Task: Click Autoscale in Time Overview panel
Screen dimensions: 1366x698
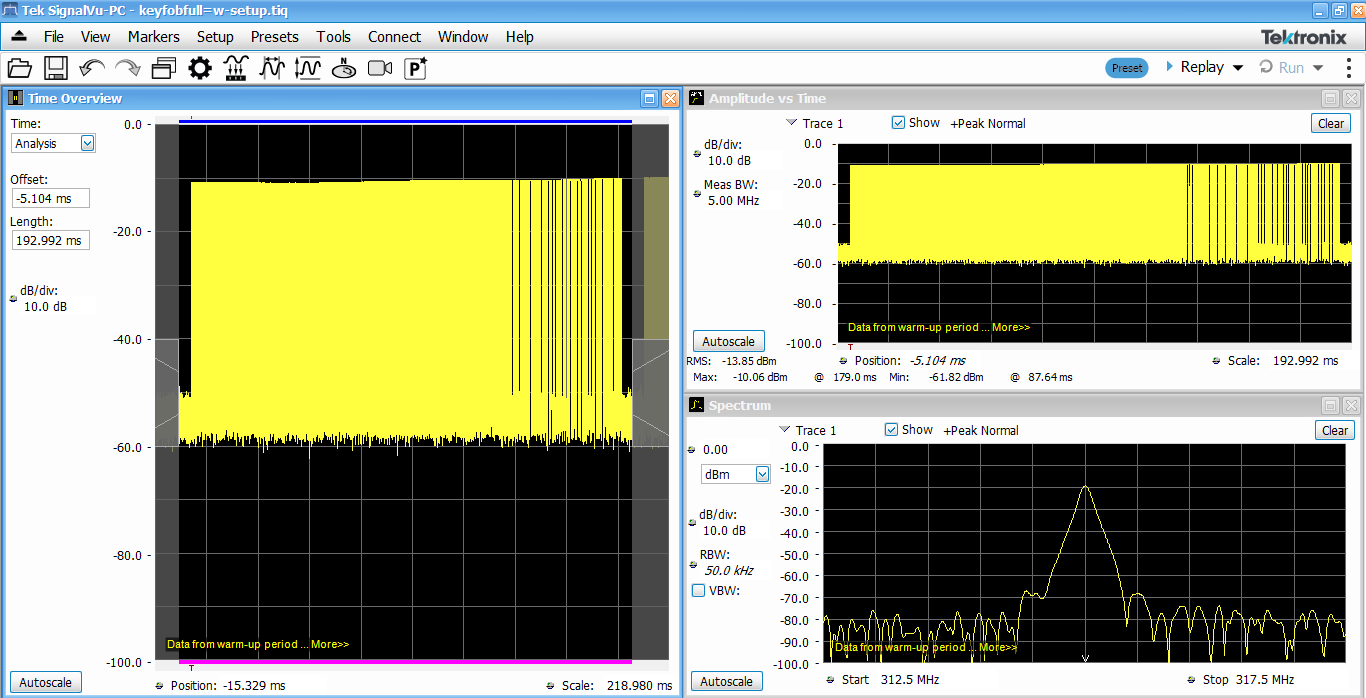Action: pyautogui.click(x=45, y=682)
